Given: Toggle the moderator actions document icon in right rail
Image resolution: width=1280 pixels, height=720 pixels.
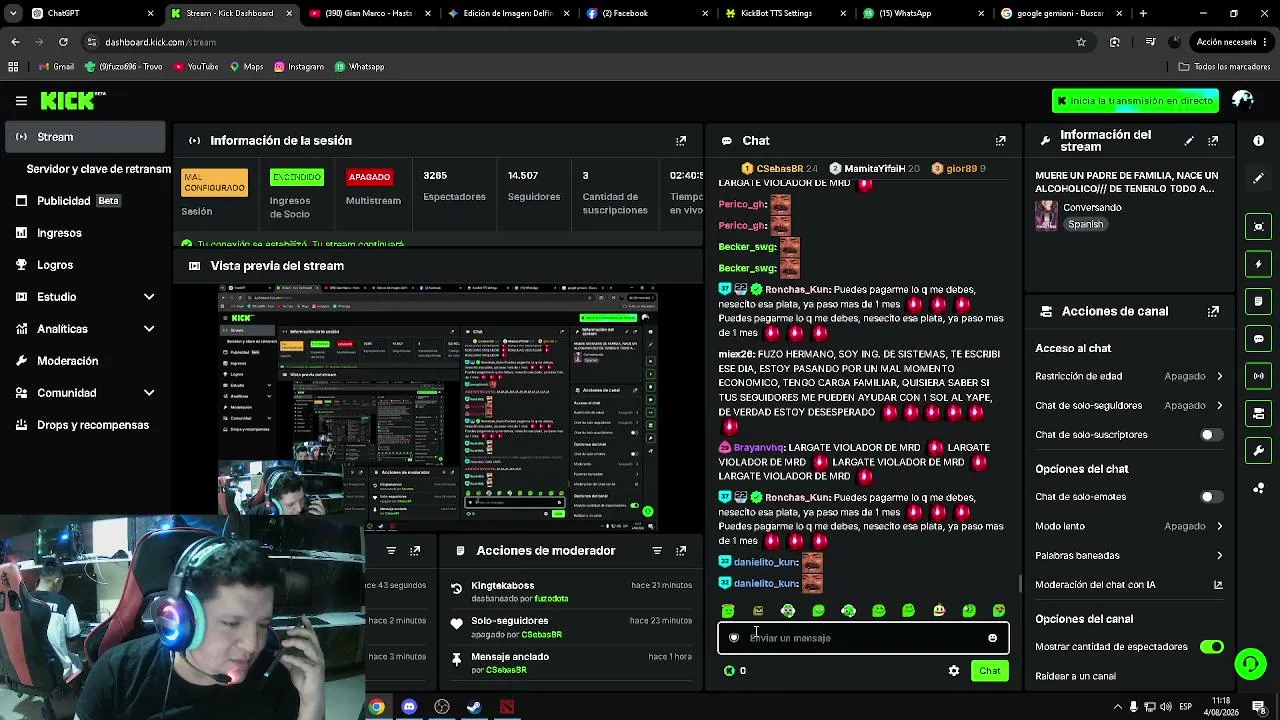Looking at the screenshot, I should (x=1259, y=301).
